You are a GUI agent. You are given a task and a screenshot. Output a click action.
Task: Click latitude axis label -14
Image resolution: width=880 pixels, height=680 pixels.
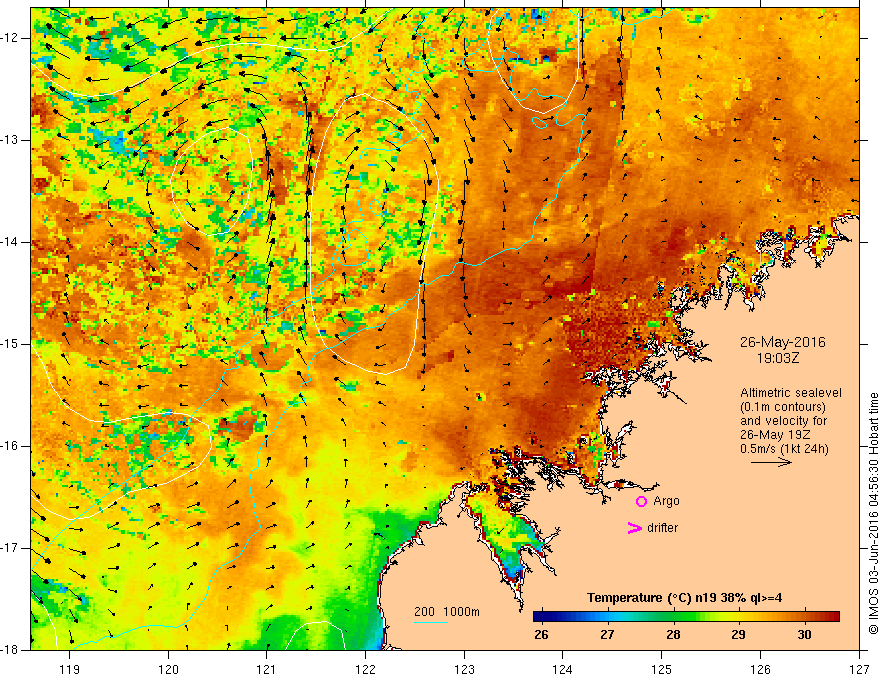pyautogui.click(x=10, y=242)
